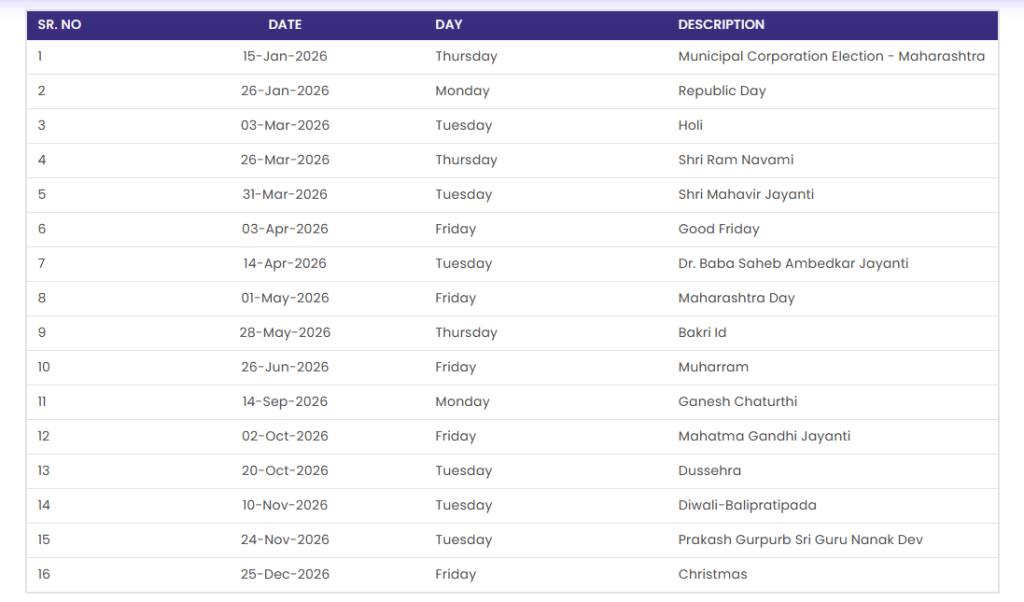This screenshot has height=602, width=1024.
Task: Select the 15-Jan-2026 date cell
Action: pyautogui.click(x=285, y=56)
